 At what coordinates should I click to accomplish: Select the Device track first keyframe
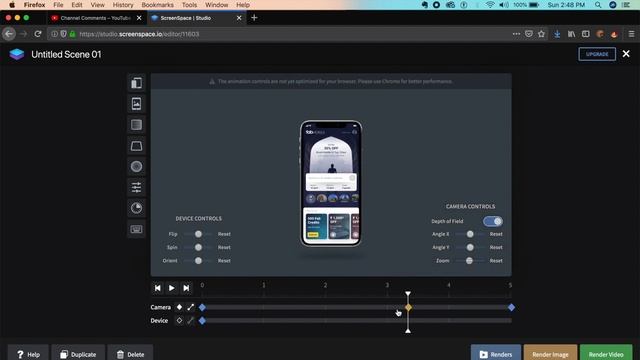click(x=202, y=321)
